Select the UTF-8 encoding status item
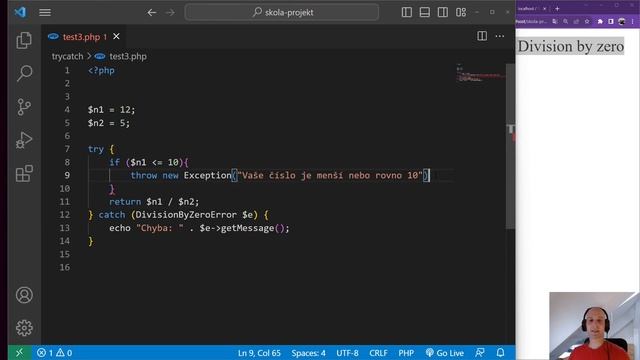The image size is (640, 360). pyautogui.click(x=347, y=353)
